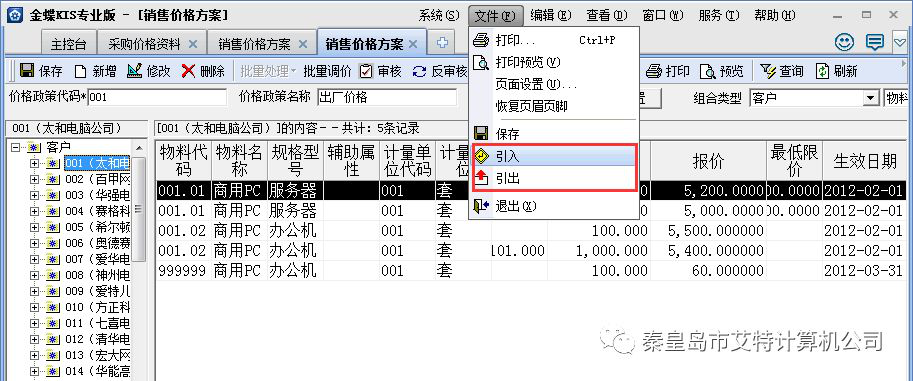Add a new tab with plus icon
Screen dimensions: 913x381
pyautogui.click(x=443, y=42)
